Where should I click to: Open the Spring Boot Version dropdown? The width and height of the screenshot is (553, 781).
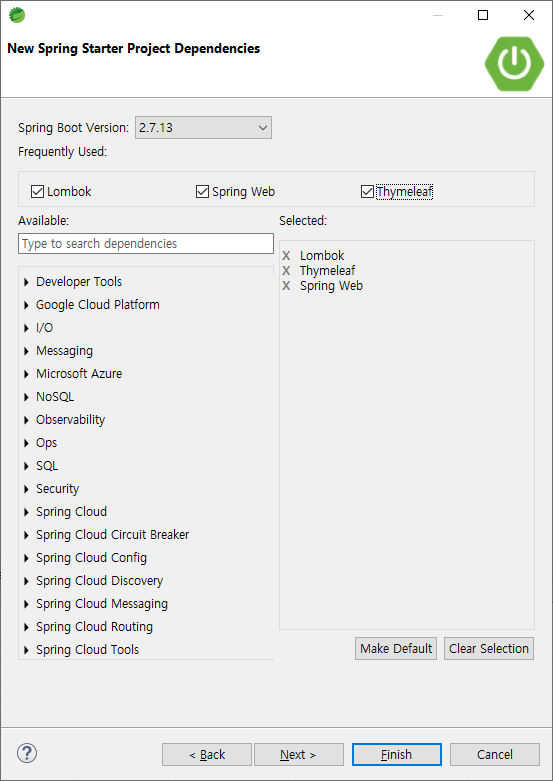(203, 128)
